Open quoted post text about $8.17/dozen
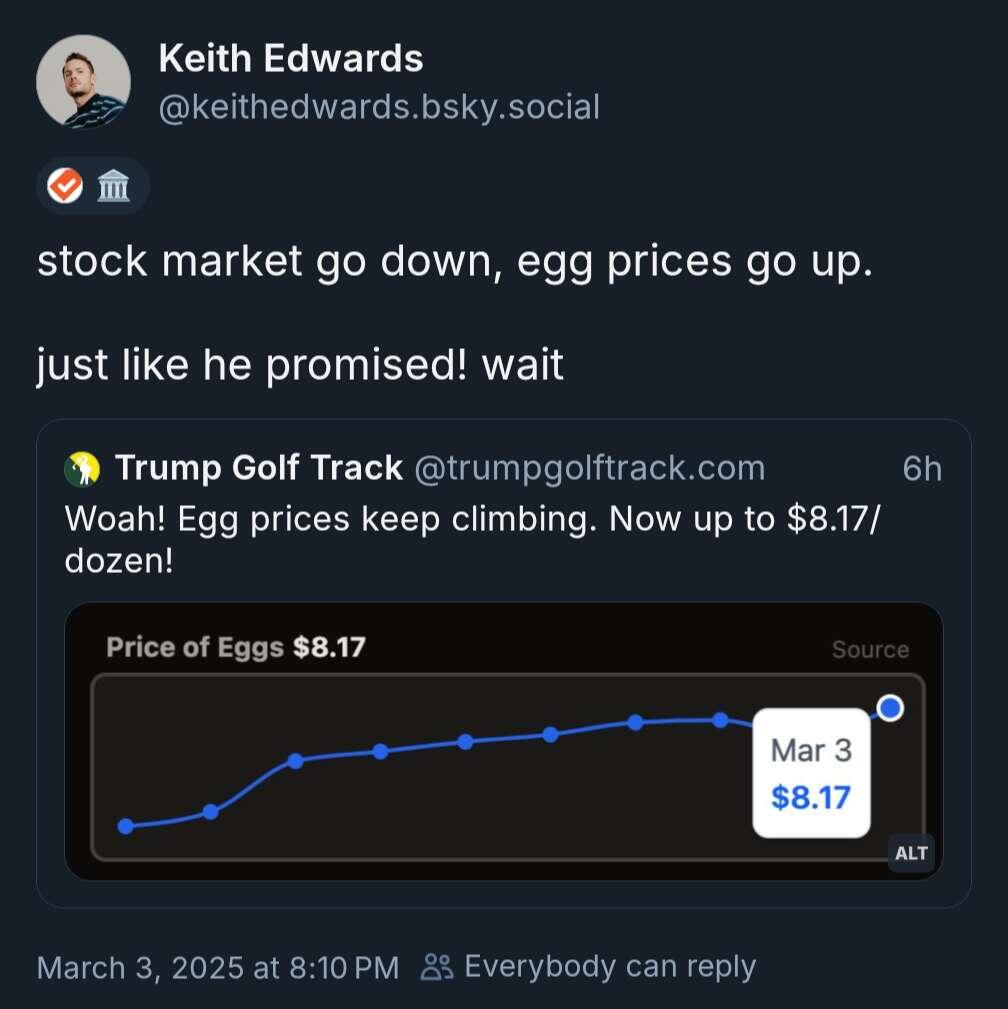Image resolution: width=1008 pixels, height=1009 pixels. [473, 539]
